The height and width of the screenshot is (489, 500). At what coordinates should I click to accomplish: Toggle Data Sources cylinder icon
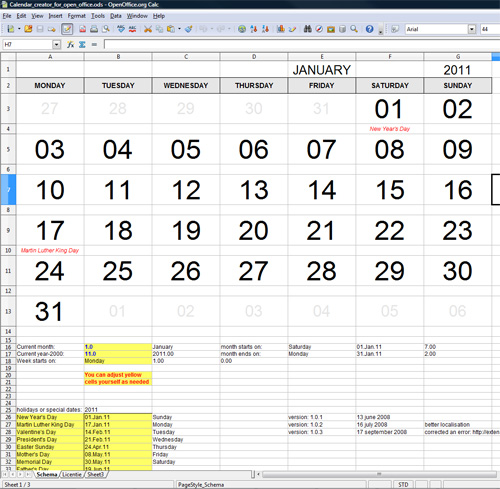(x=342, y=29)
